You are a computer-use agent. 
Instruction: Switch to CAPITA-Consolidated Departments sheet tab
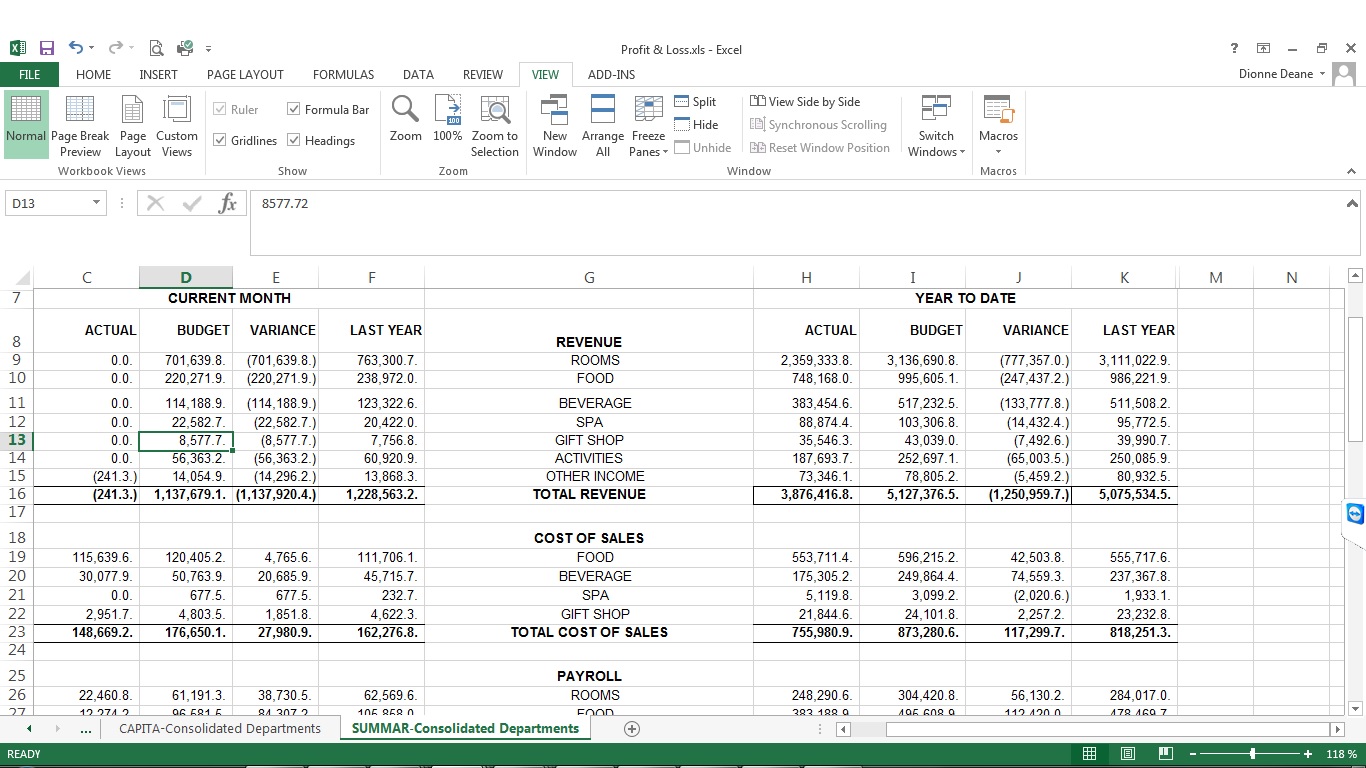click(x=220, y=729)
